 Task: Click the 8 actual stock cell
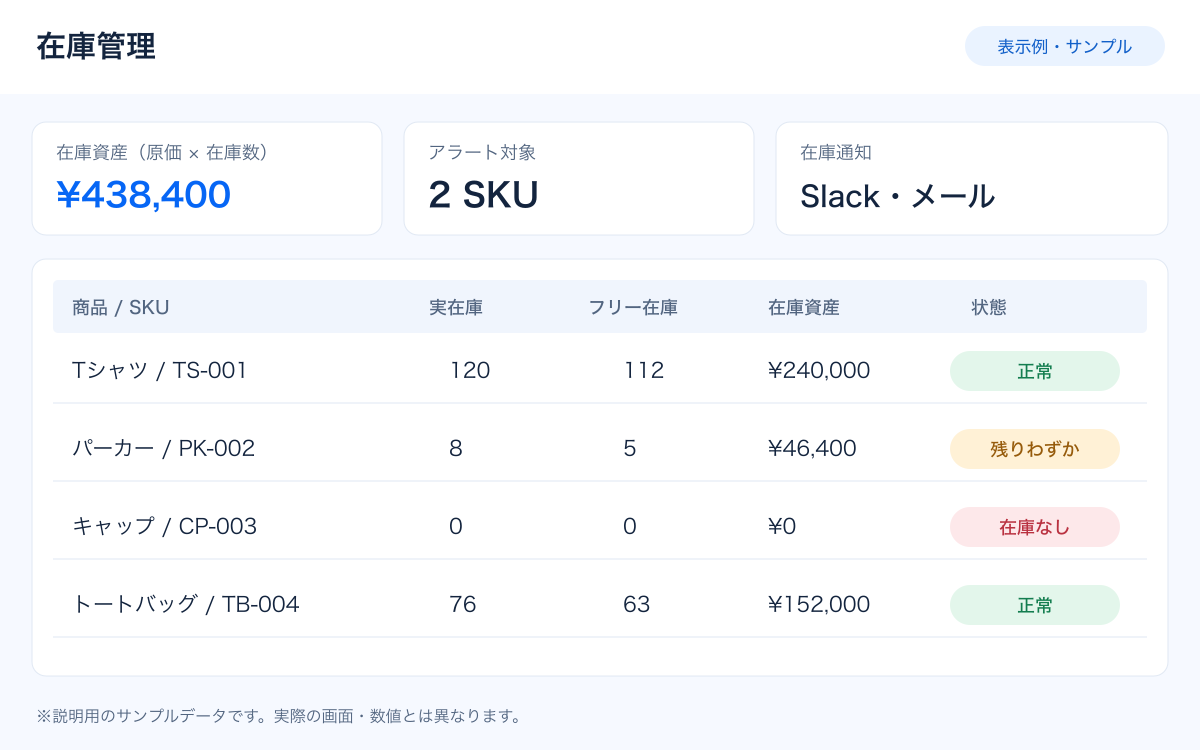click(x=456, y=448)
